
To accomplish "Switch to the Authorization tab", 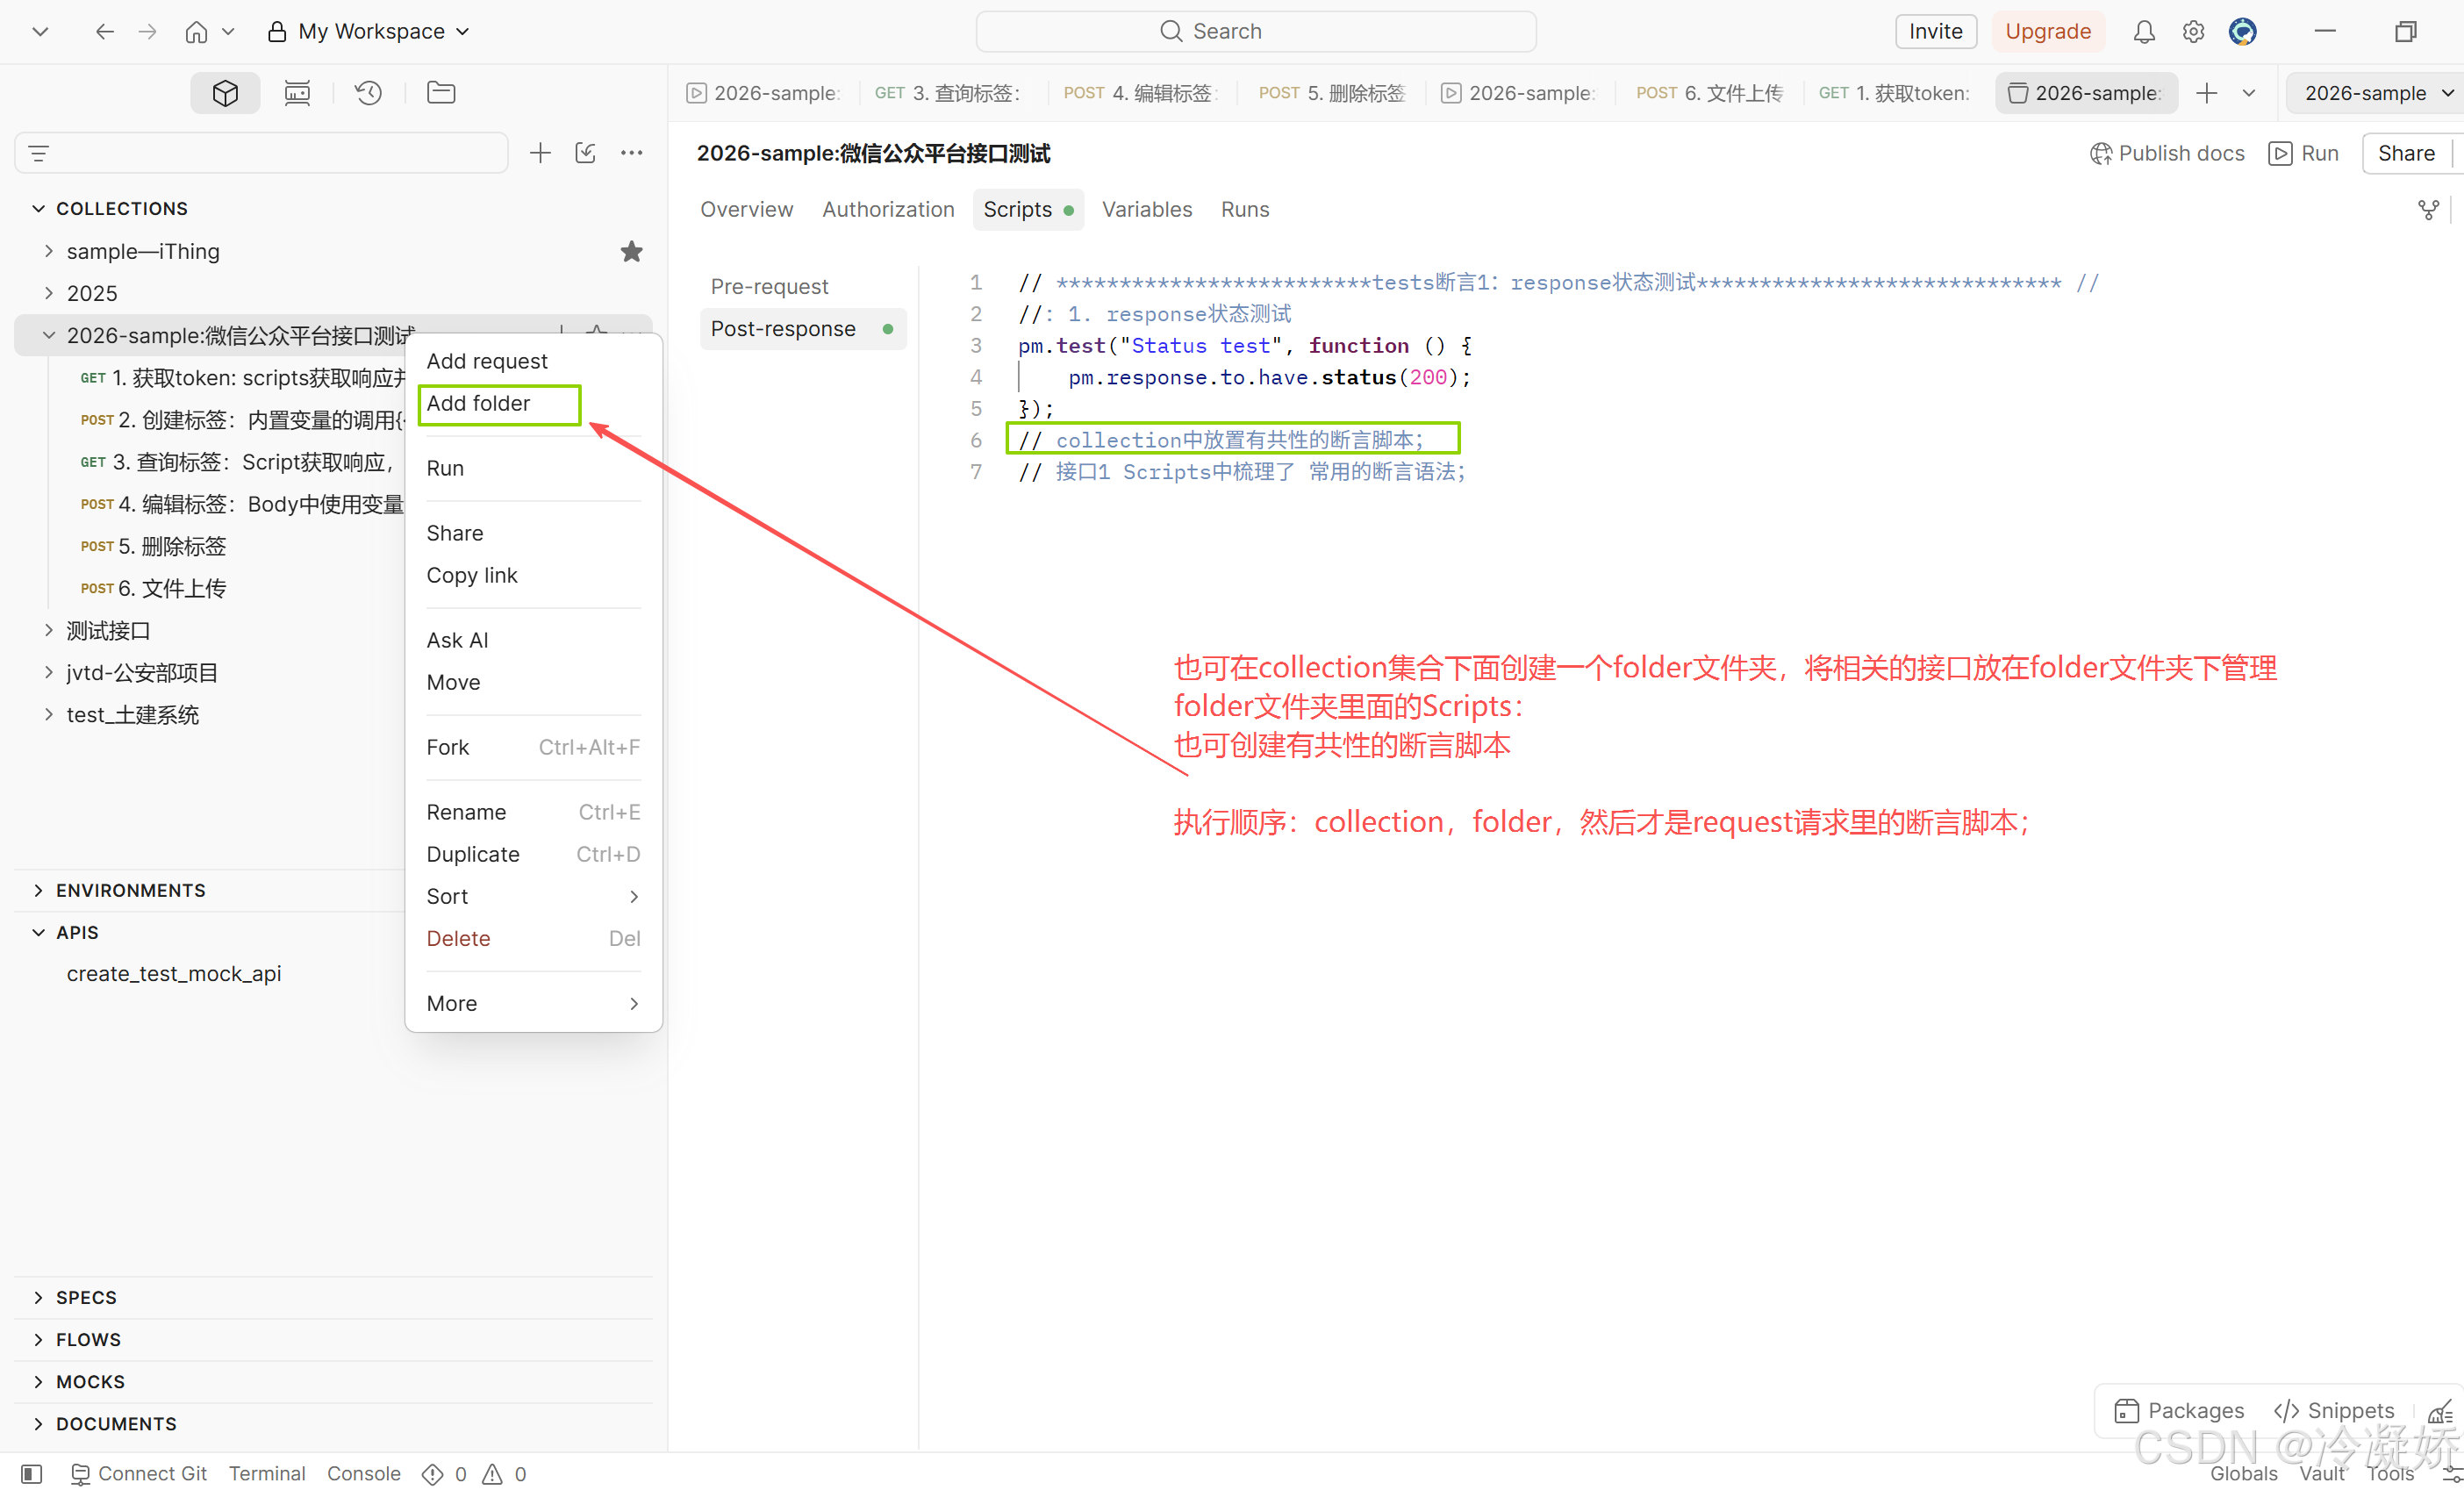I will 888,209.
